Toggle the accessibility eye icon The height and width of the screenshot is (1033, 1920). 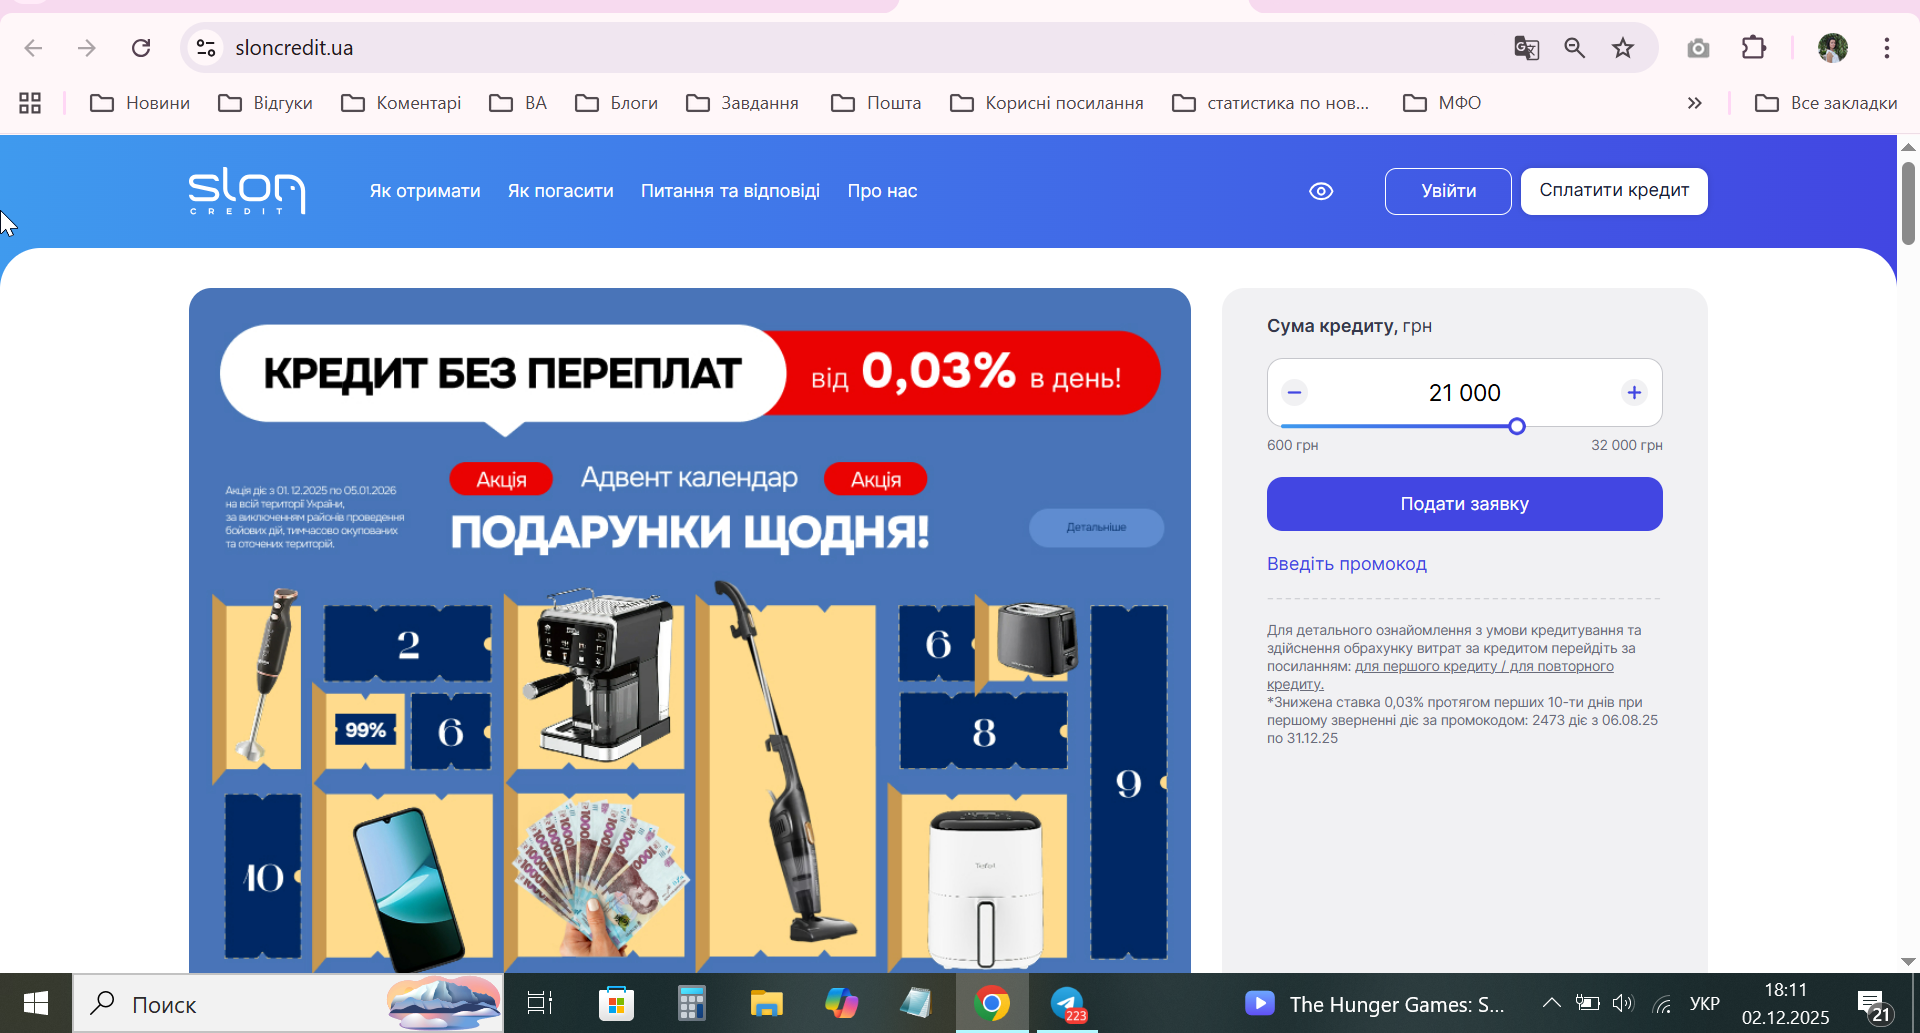[1321, 191]
